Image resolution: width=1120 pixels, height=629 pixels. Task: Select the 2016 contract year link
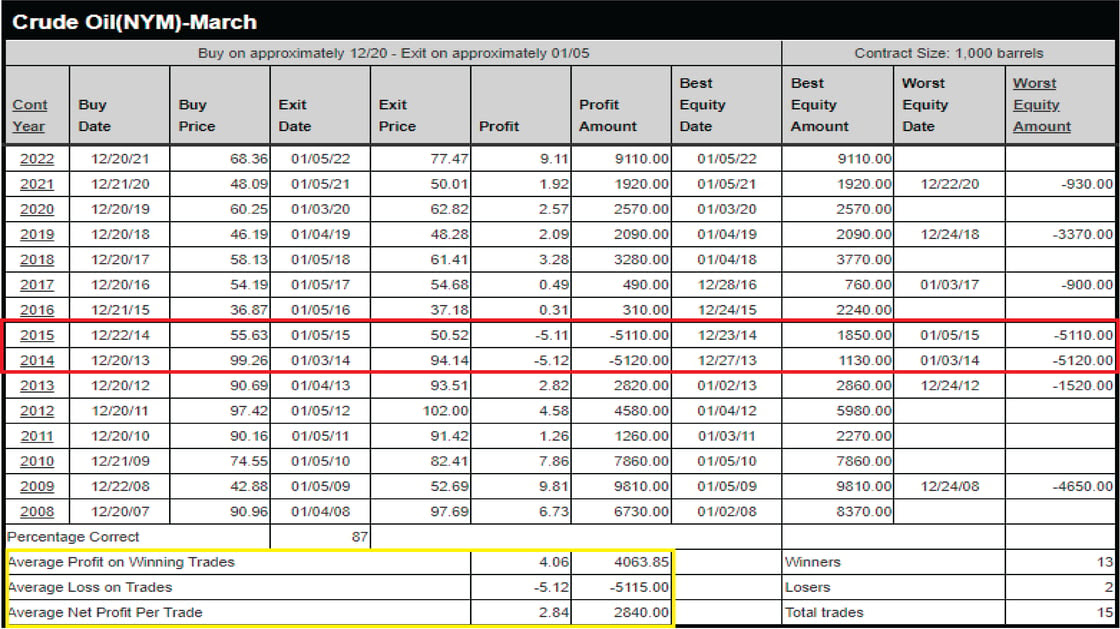coord(37,310)
